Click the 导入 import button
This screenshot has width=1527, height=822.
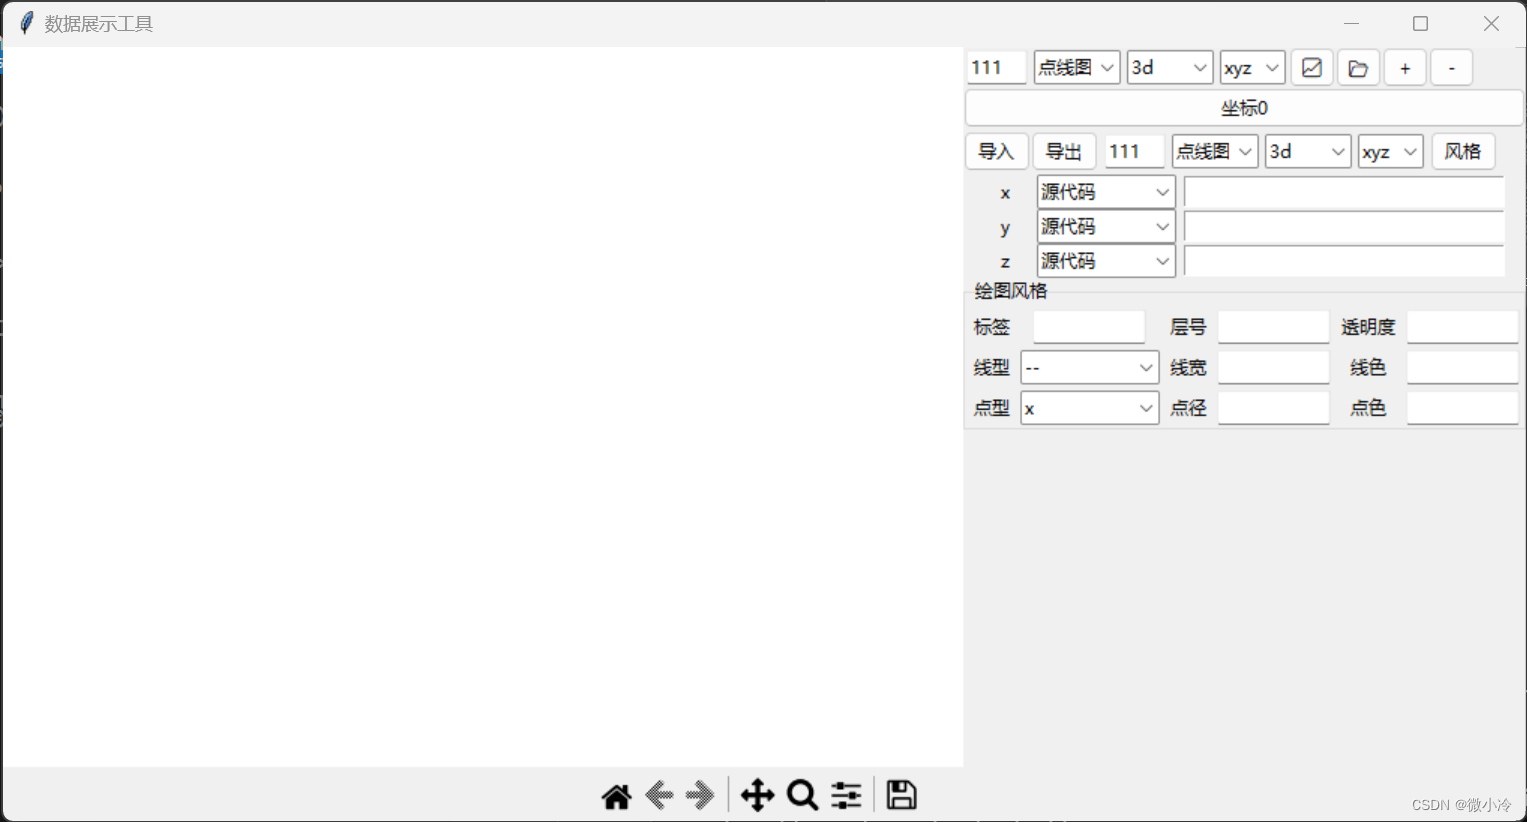[x=996, y=152]
